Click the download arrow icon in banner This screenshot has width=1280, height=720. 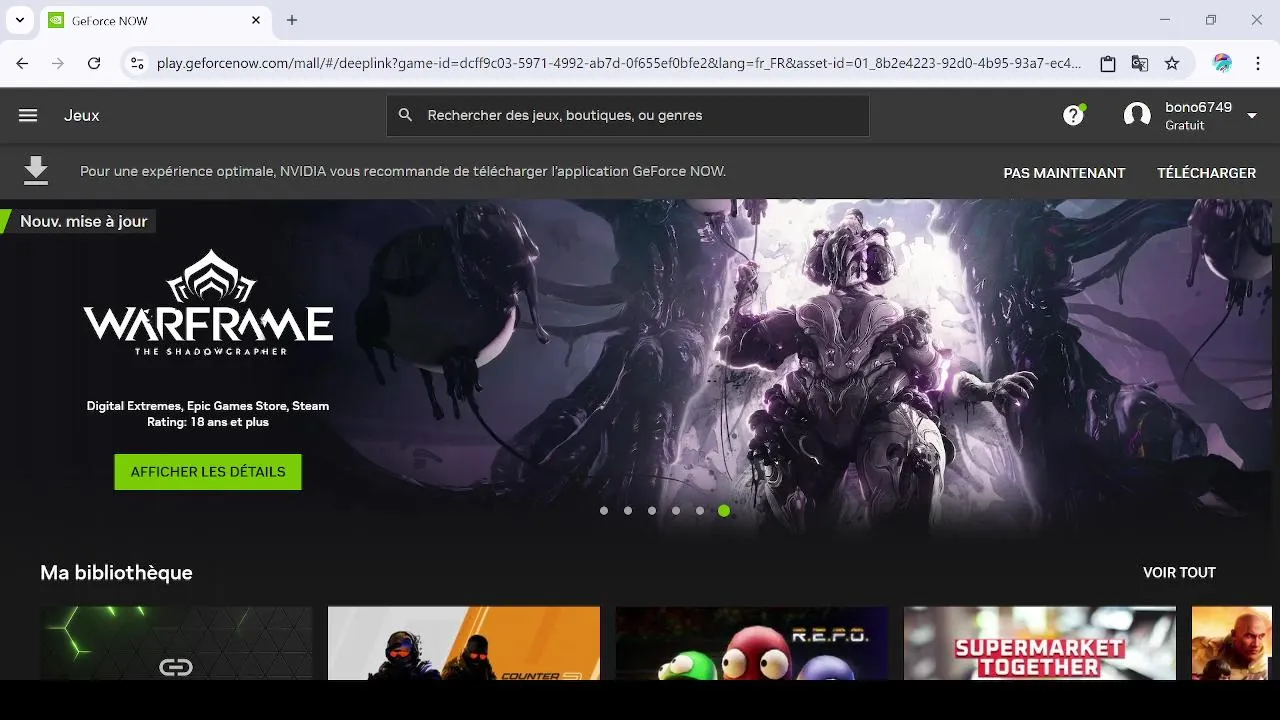[x=36, y=171]
